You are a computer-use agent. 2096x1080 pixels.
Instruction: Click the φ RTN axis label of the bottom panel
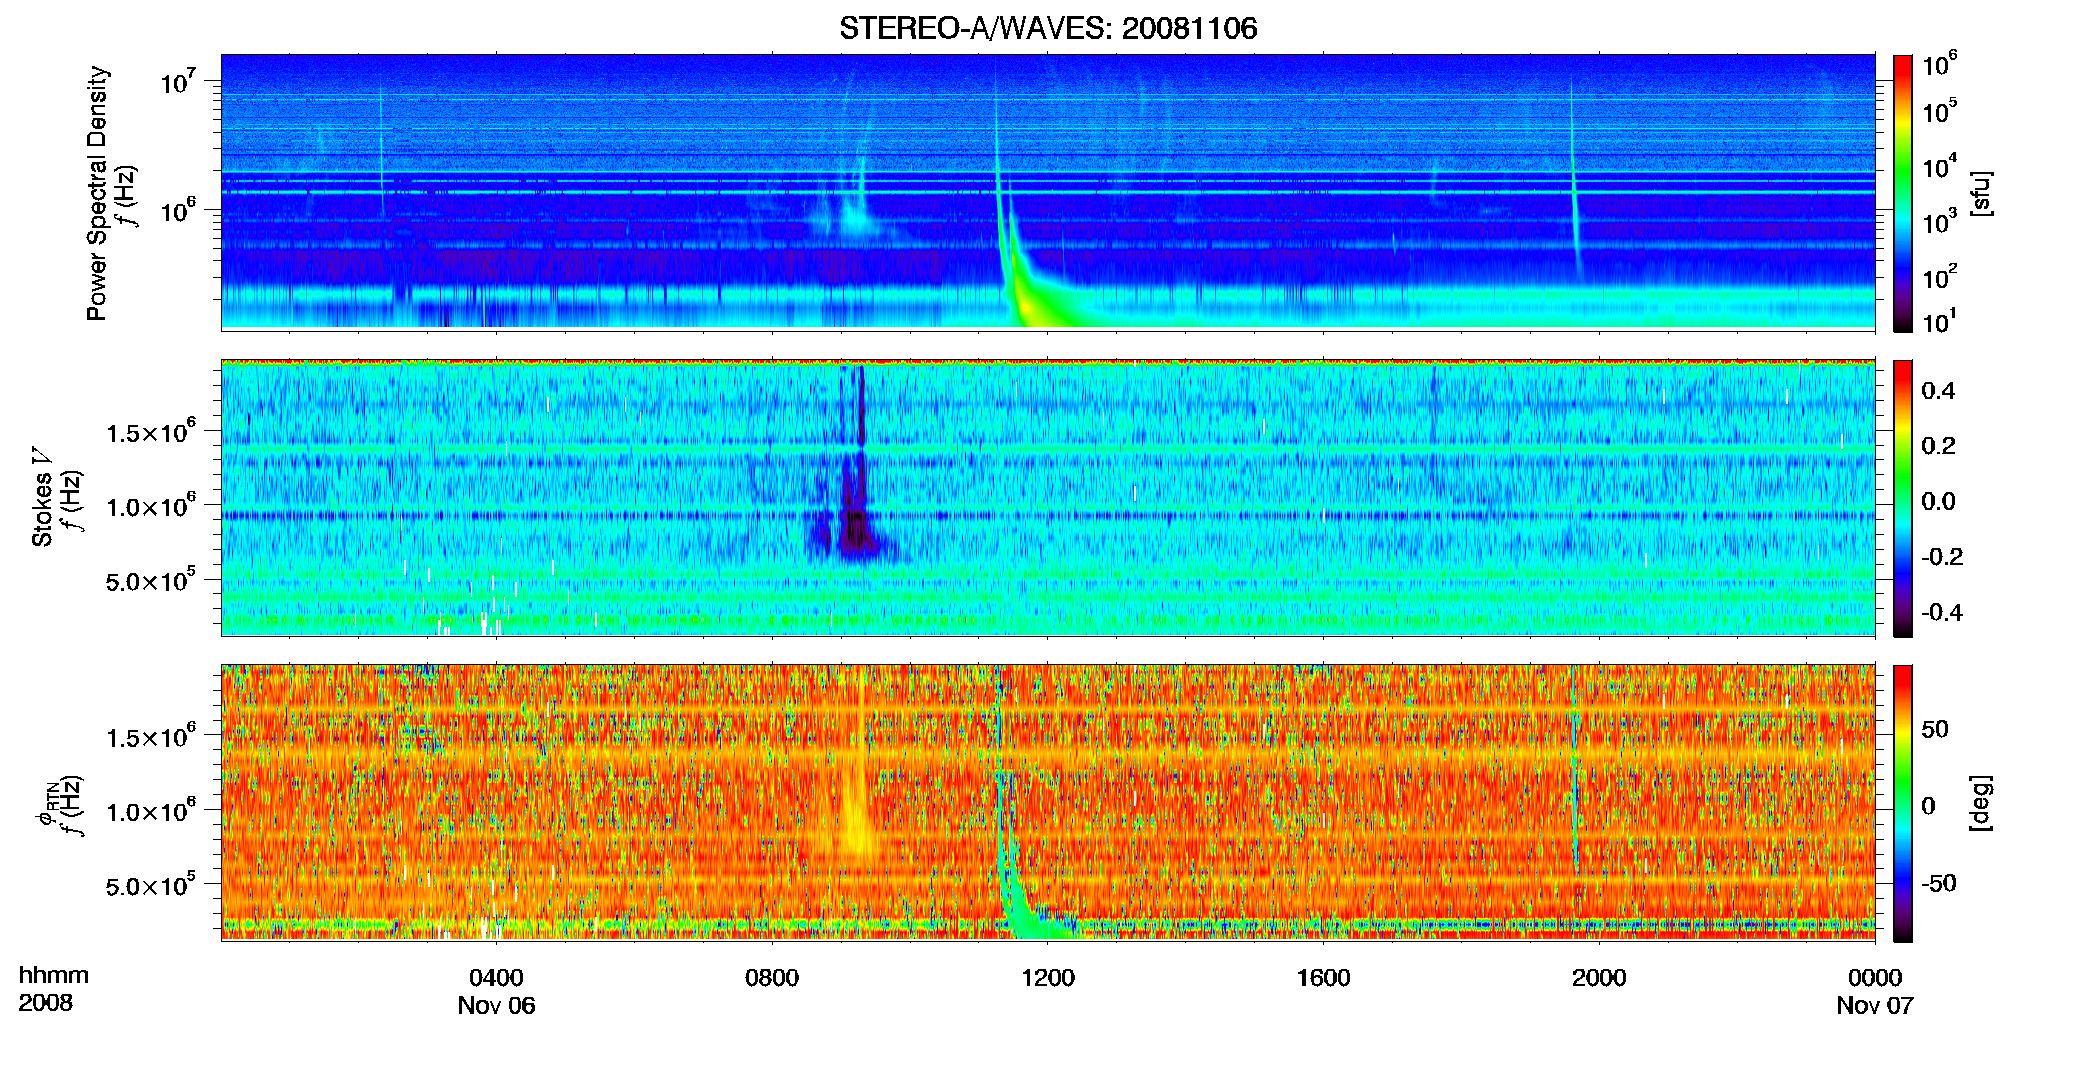click(x=45, y=805)
